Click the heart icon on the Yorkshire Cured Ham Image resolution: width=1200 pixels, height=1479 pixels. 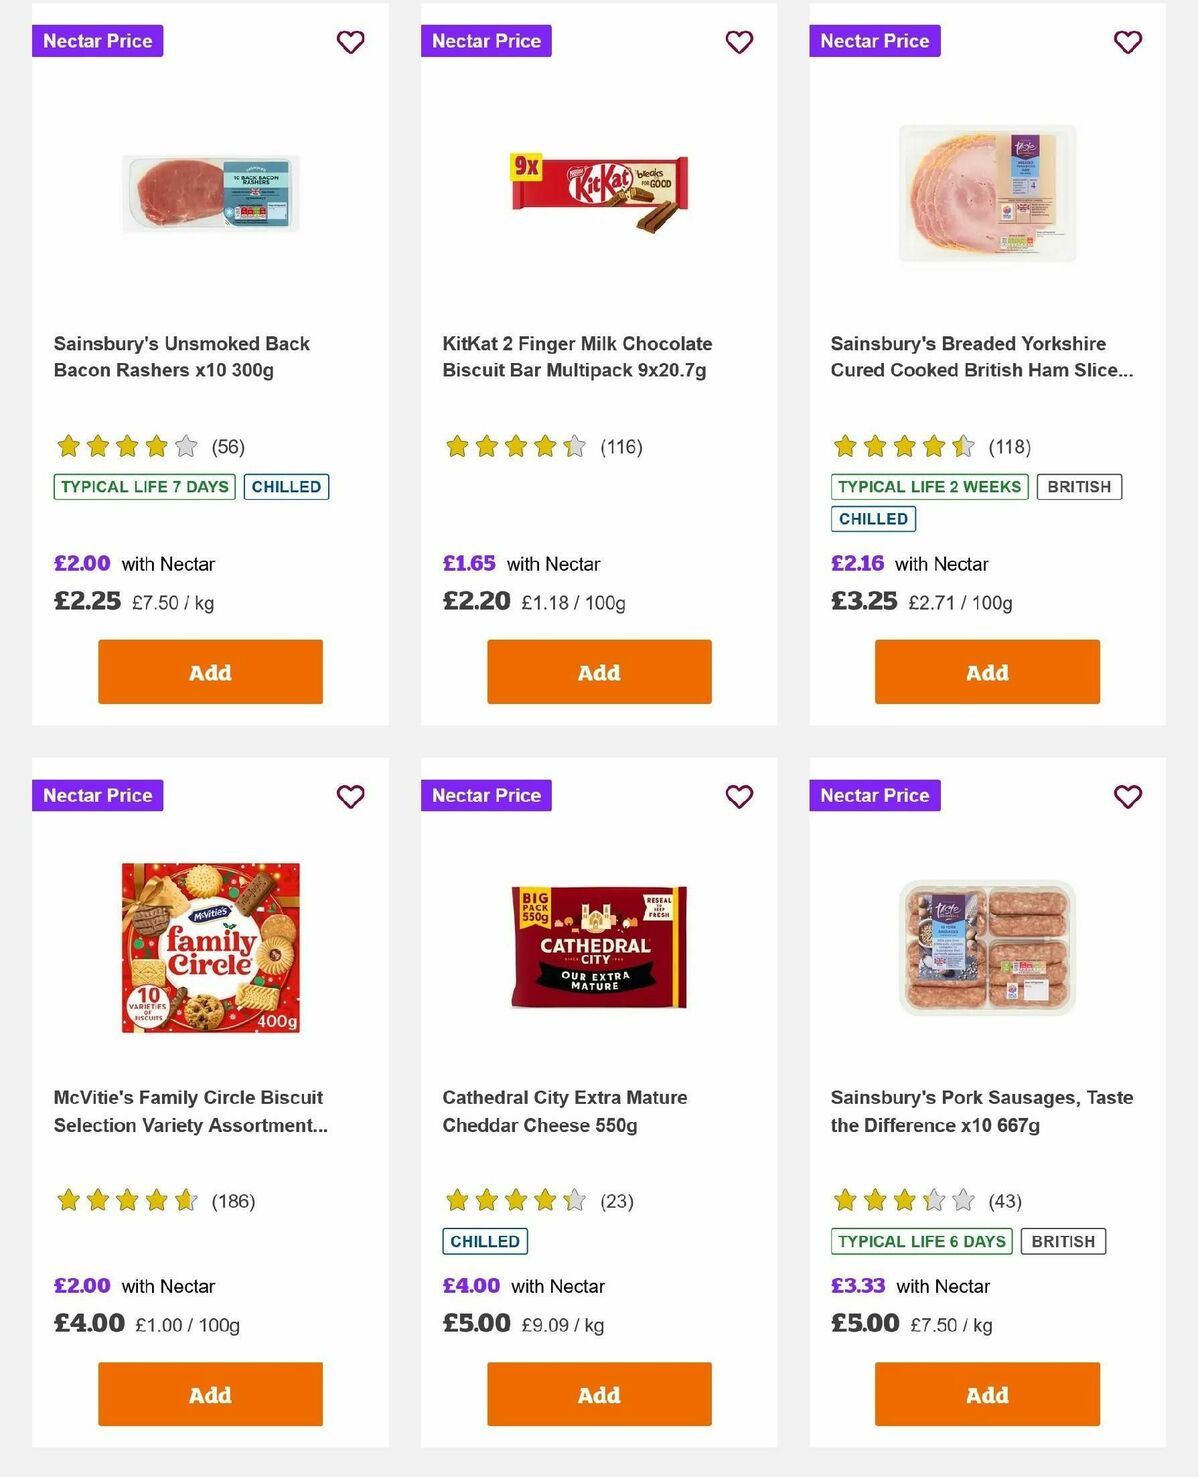[x=1128, y=42]
